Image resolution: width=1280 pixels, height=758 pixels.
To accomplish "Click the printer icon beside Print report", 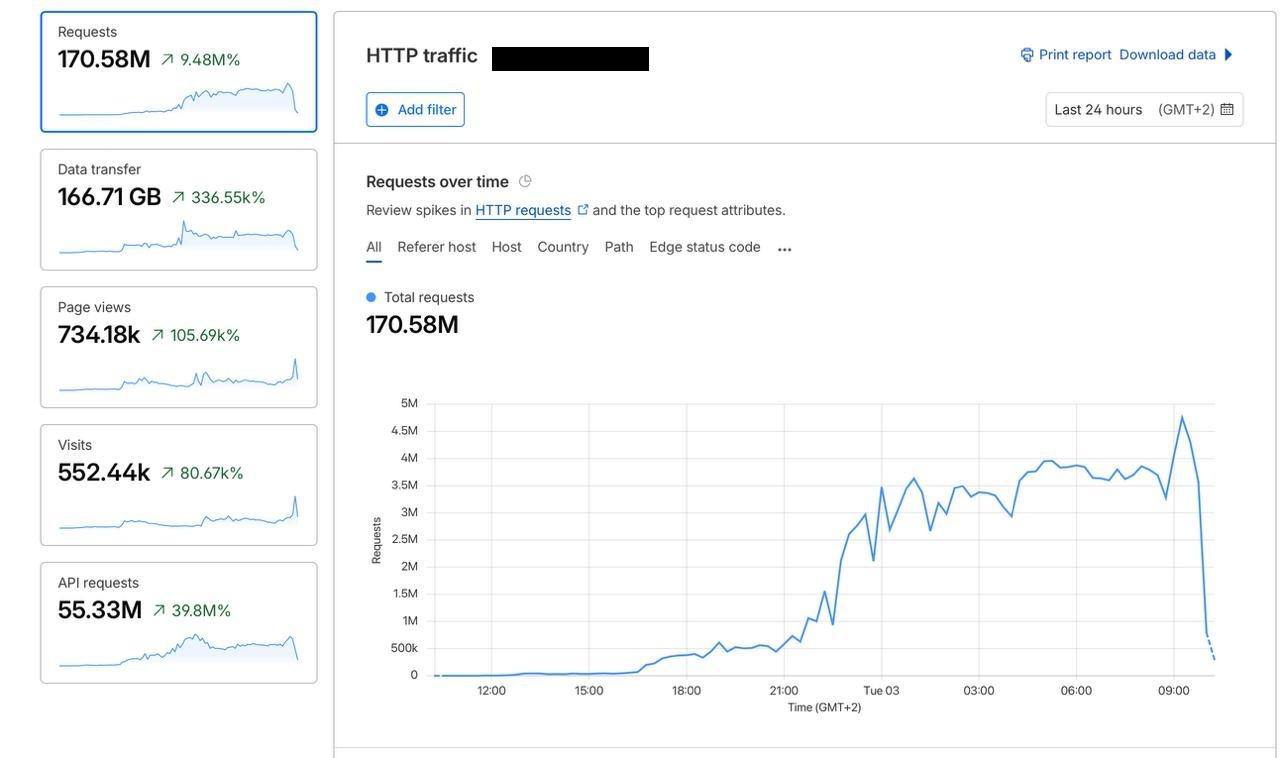I will [x=1027, y=55].
